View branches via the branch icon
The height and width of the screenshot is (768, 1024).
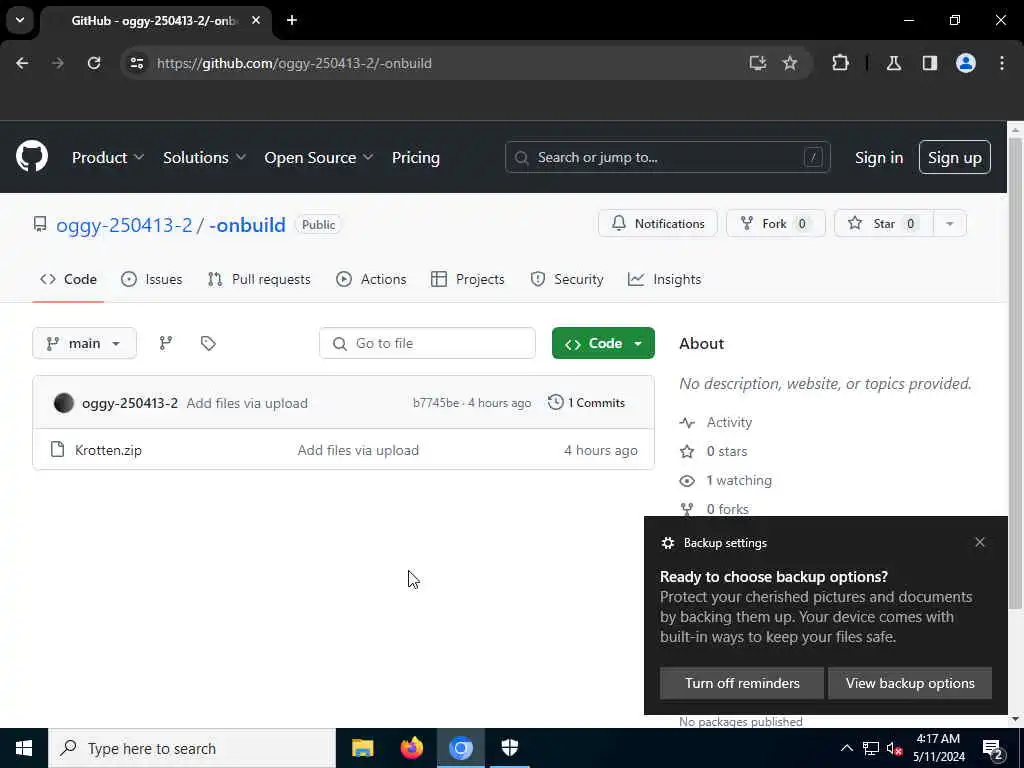166,343
